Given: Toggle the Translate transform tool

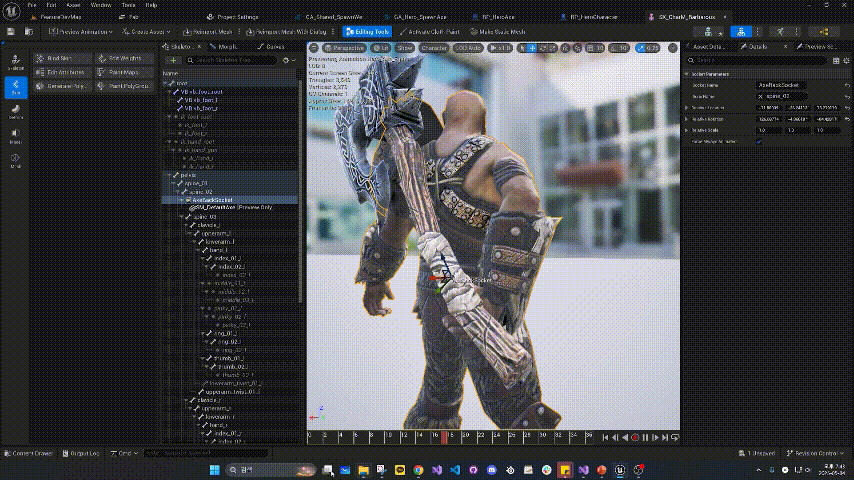Looking at the screenshot, I should tap(532, 48).
